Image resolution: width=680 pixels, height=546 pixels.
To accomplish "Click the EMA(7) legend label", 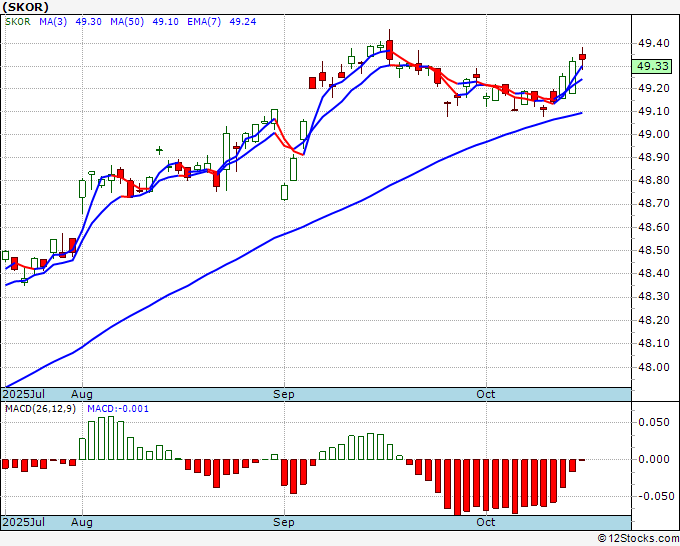I will [204, 22].
